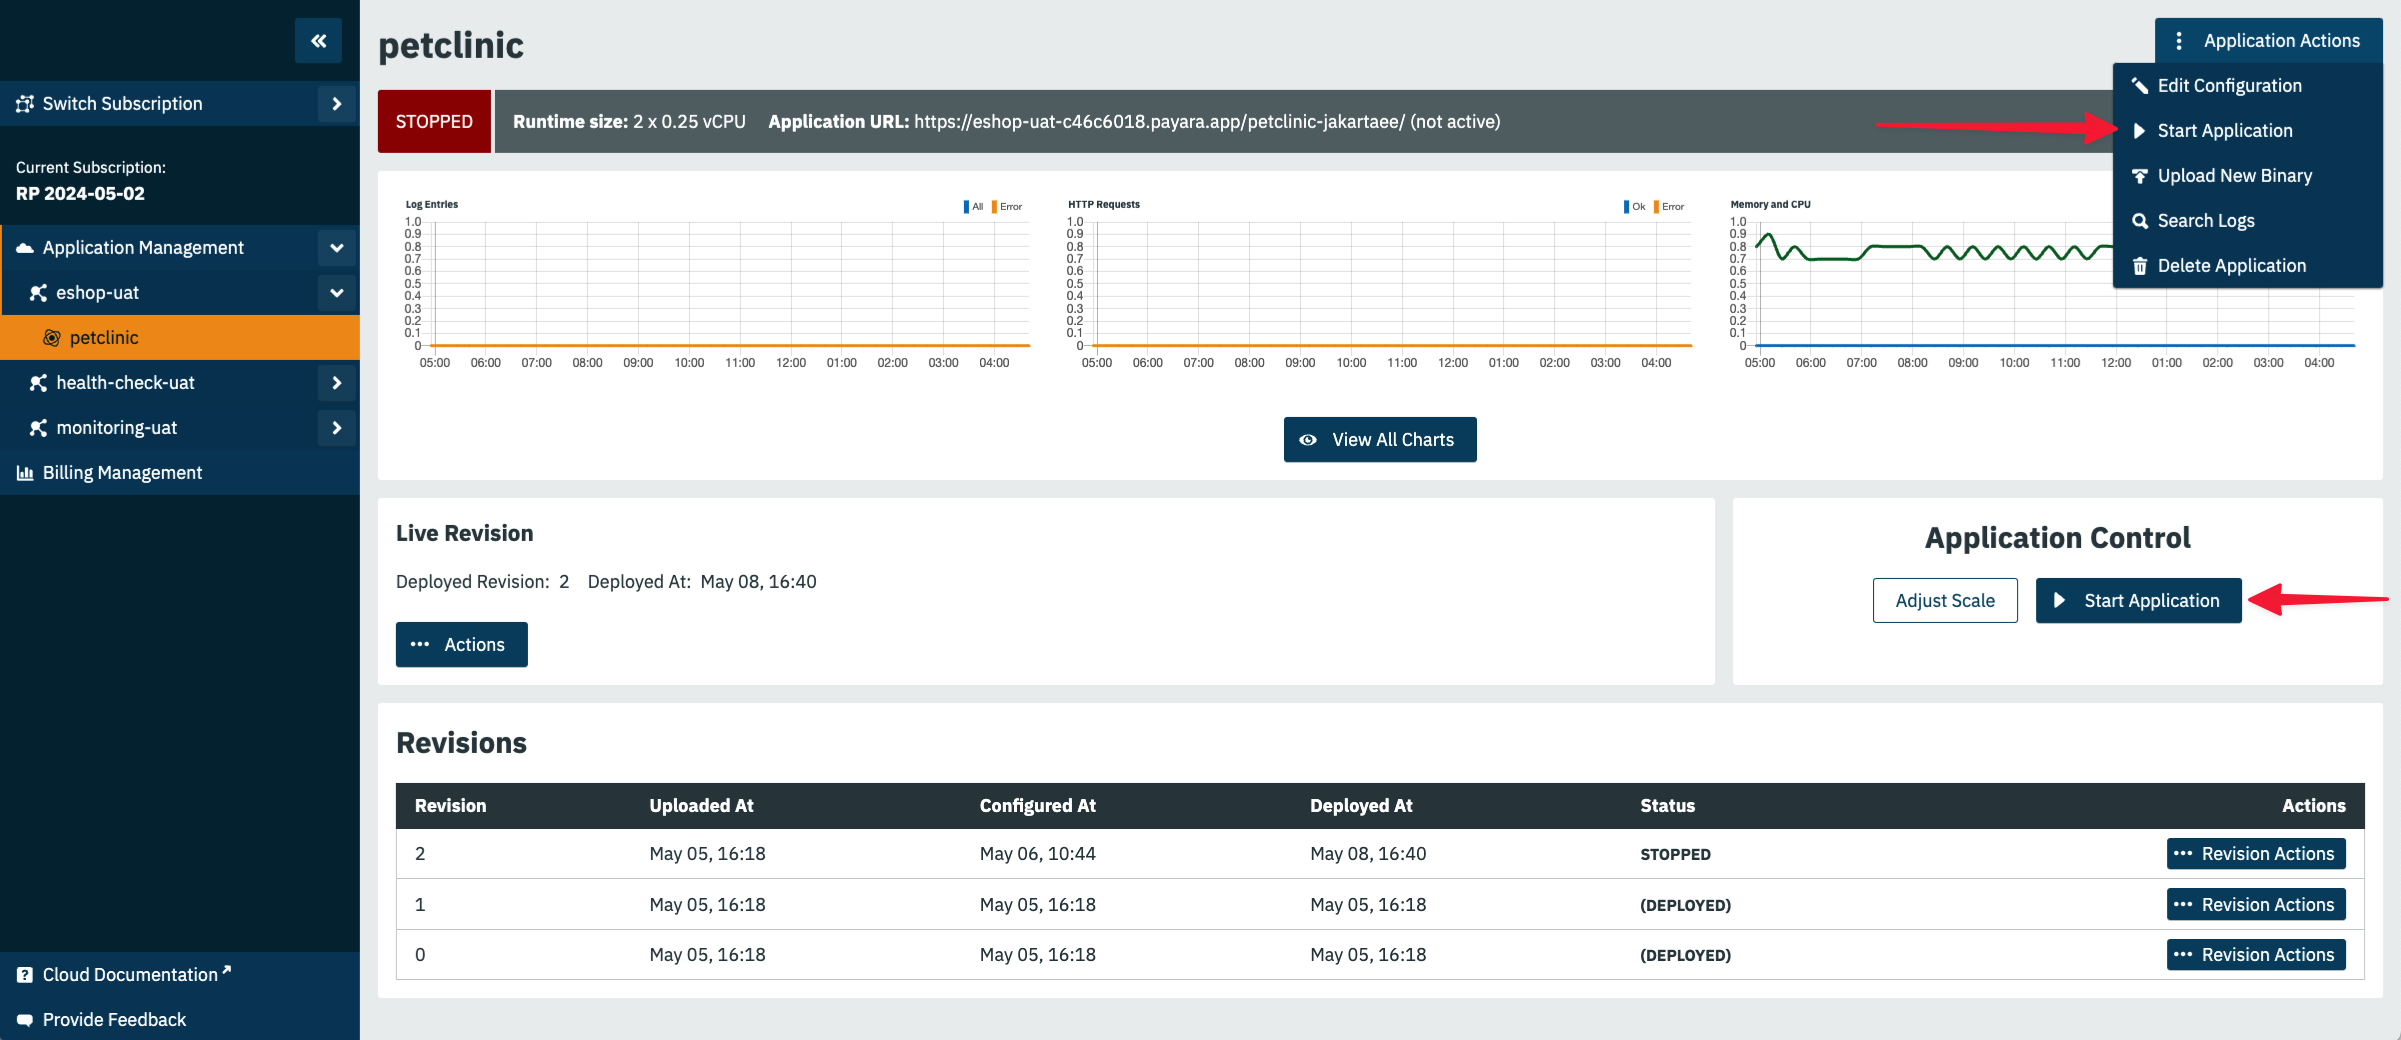
Task: Collapse the Application Management section chevron
Action: pos(337,248)
